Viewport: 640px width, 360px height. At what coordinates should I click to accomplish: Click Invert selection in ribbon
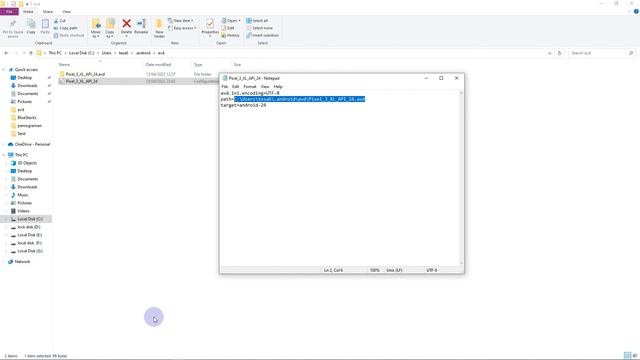pyautogui.click(x=262, y=35)
